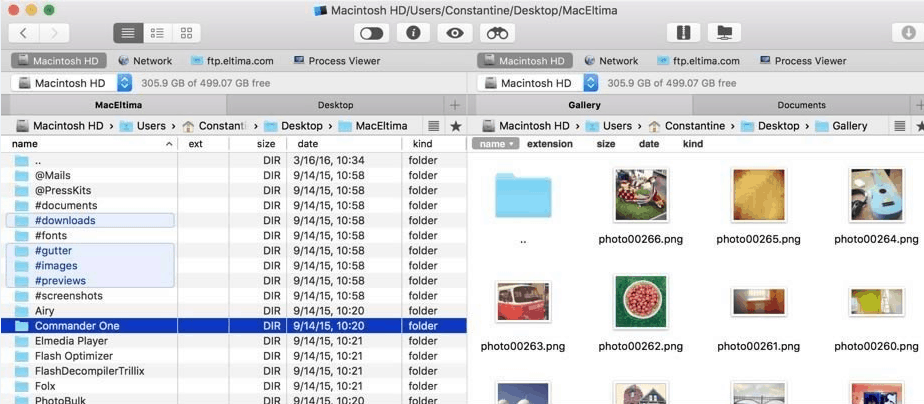Open the connect to server icon

pos(724,33)
